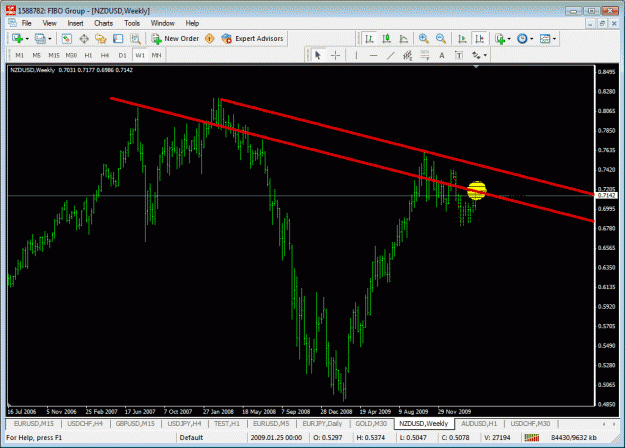Open the Indicators list icon

click(x=500, y=39)
